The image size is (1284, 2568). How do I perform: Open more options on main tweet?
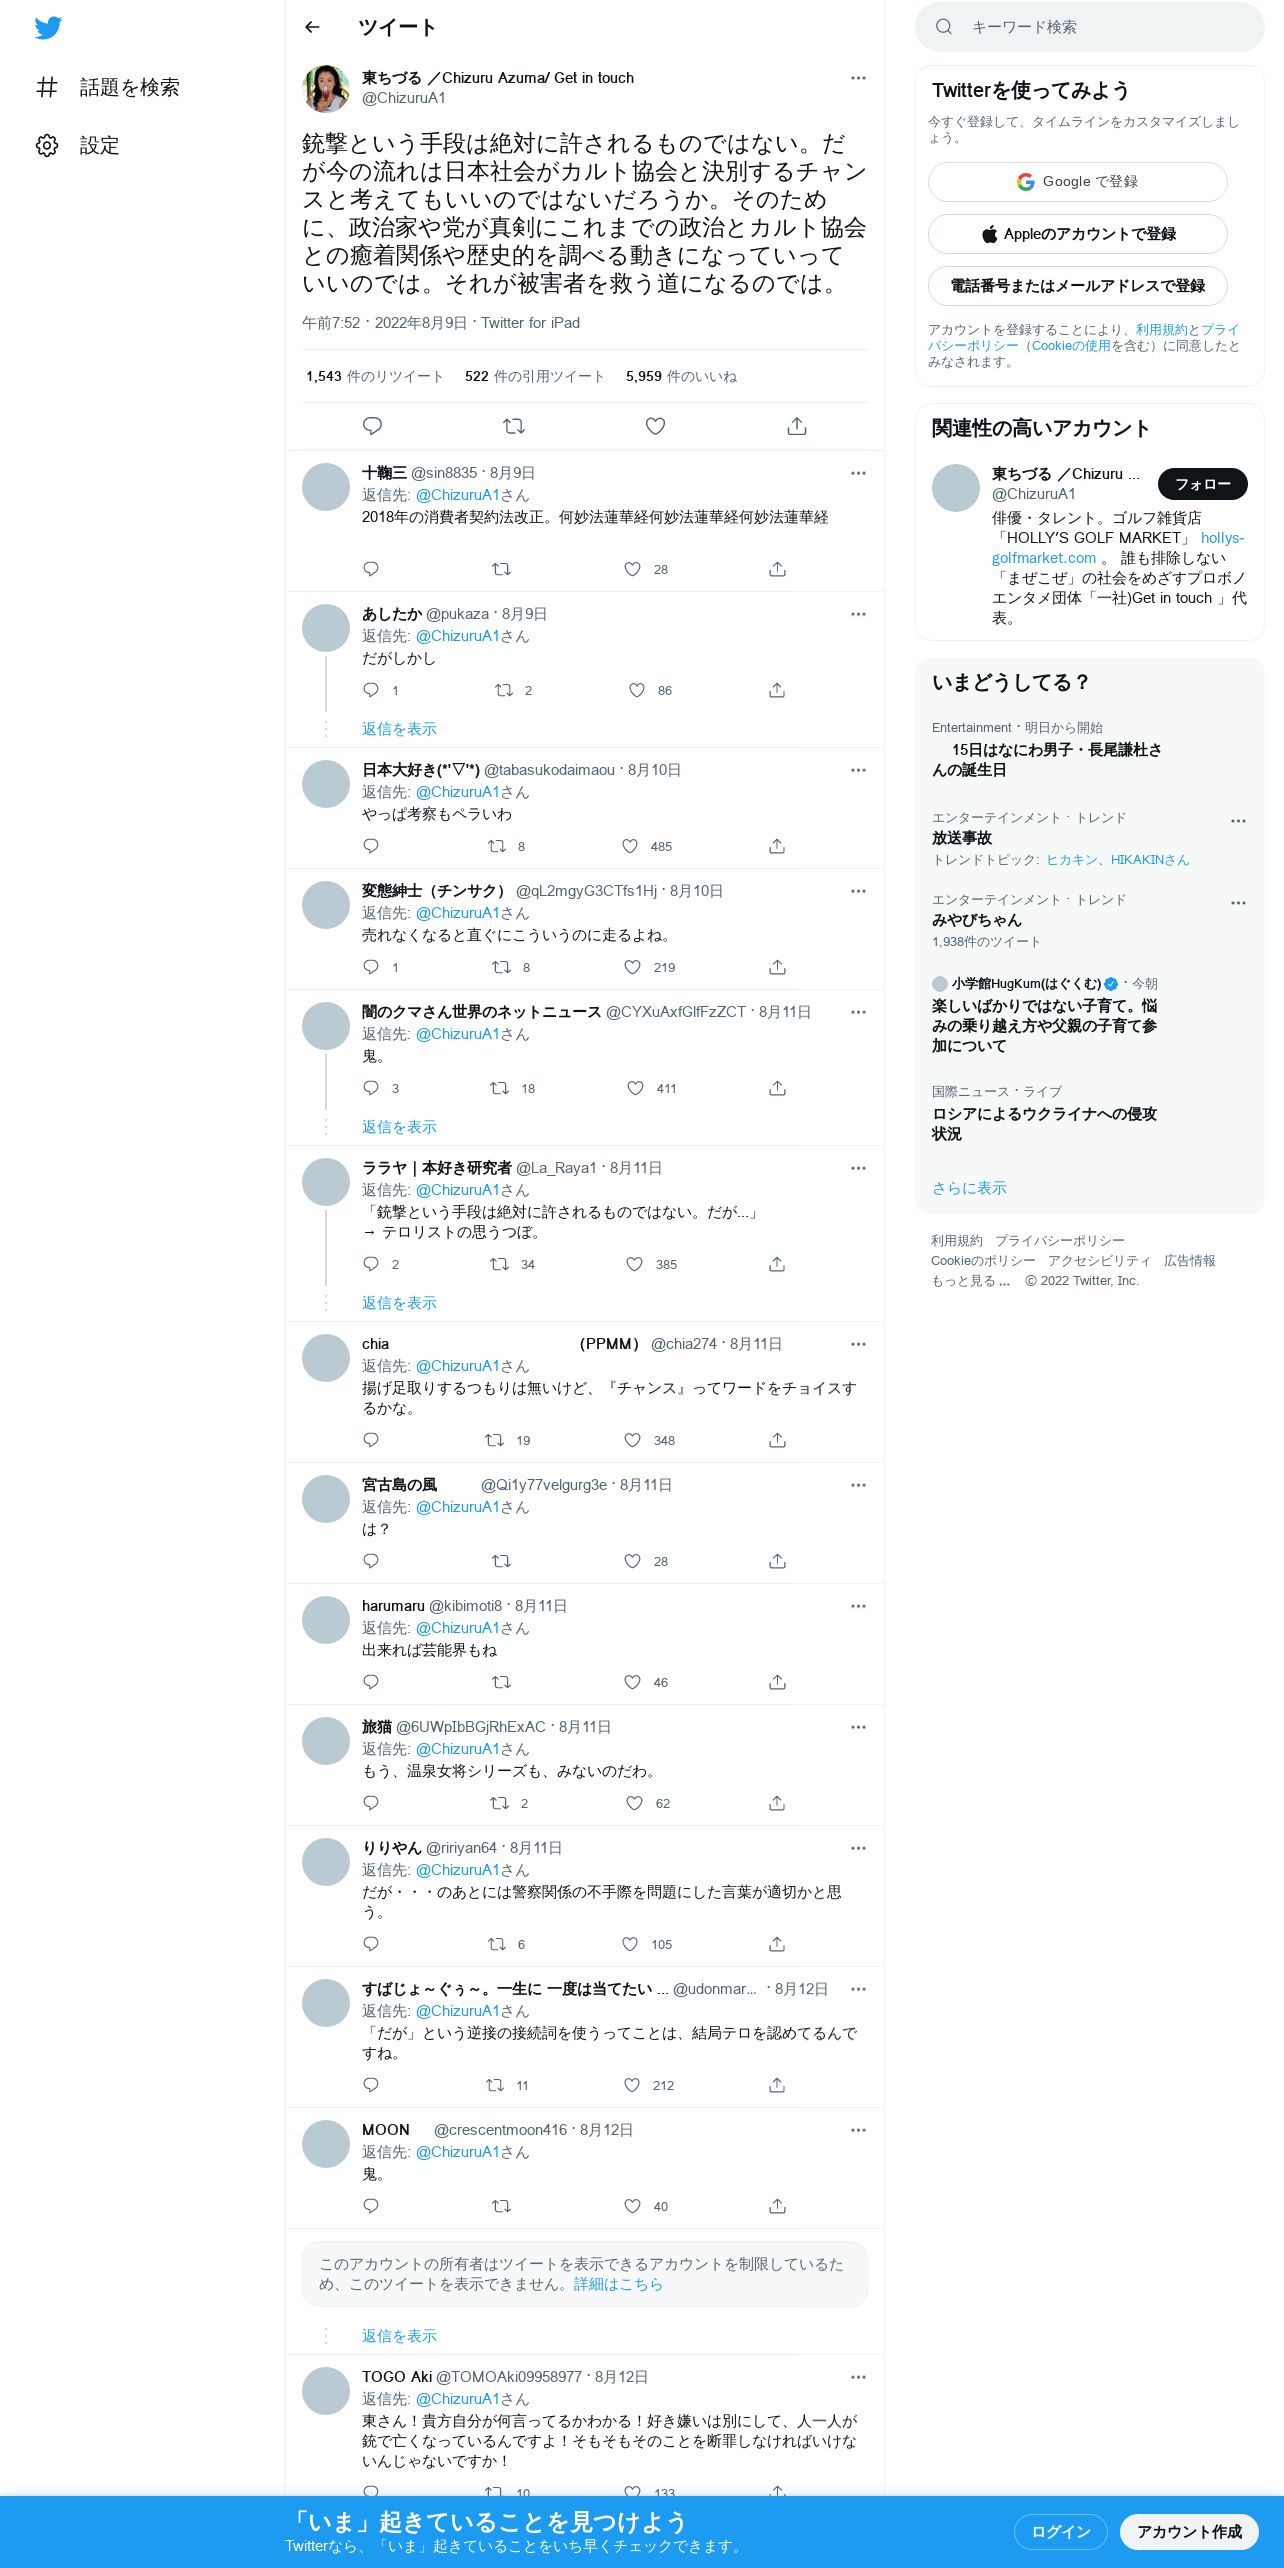(x=858, y=78)
